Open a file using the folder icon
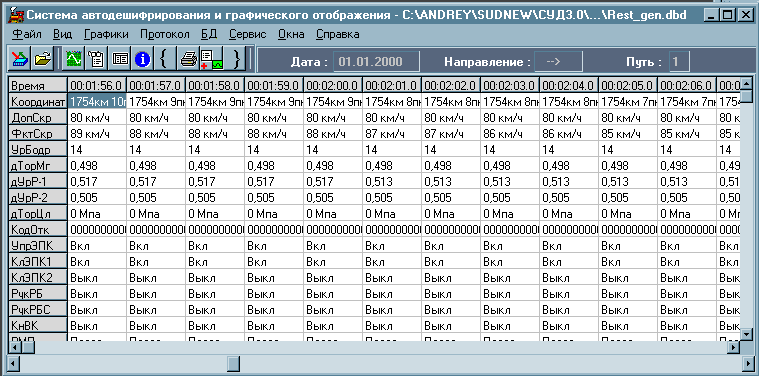This screenshot has width=759, height=376. (44, 59)
